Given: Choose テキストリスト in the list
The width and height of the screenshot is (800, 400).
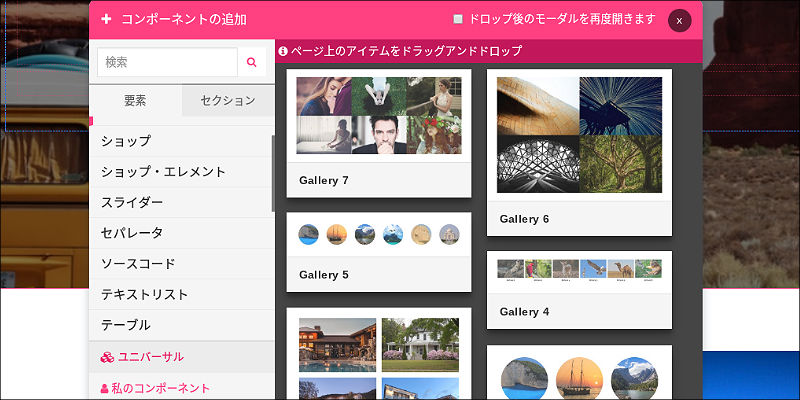Looking at the screenshot, I should 181,294.
